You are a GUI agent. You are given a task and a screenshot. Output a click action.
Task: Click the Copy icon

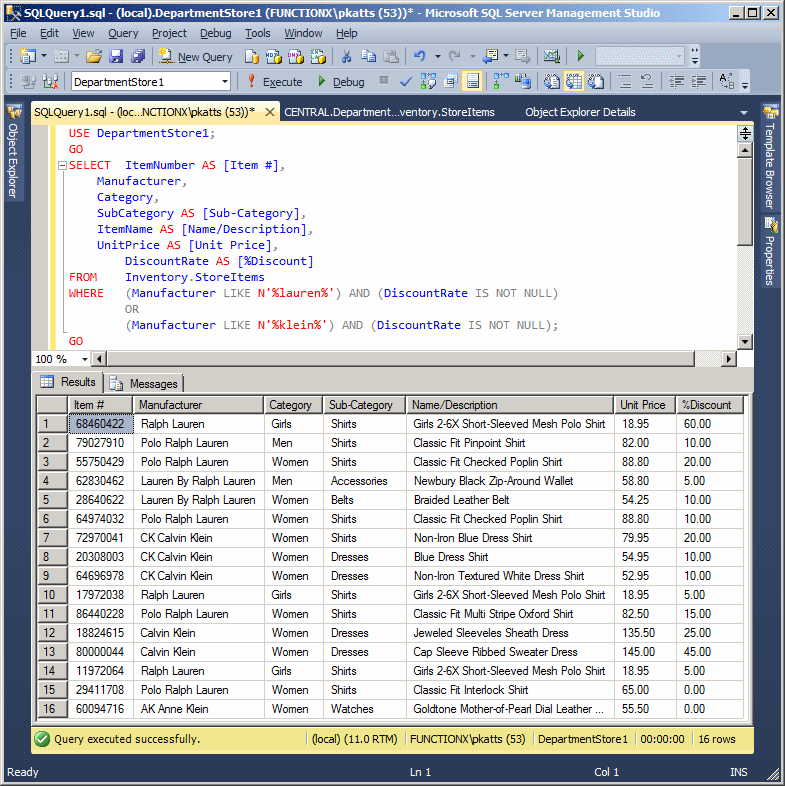pyautogui.click(x=368, y=56)
